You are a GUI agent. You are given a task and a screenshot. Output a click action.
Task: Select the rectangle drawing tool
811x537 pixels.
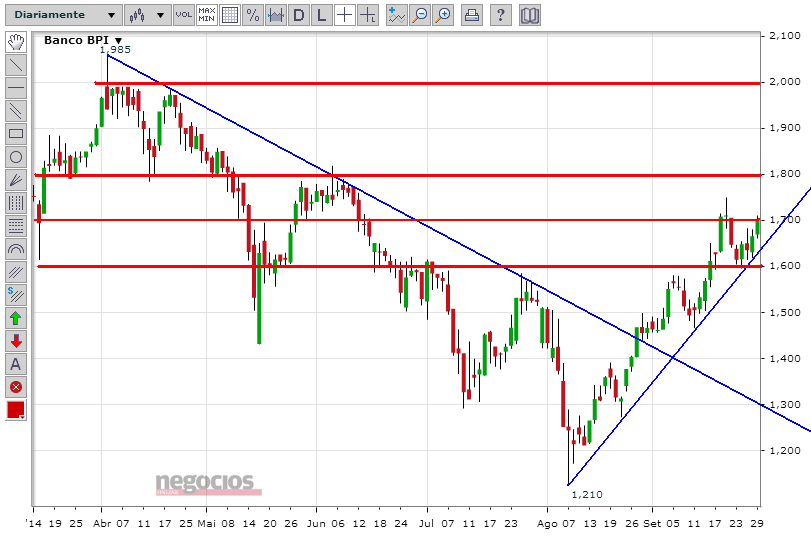16,134
